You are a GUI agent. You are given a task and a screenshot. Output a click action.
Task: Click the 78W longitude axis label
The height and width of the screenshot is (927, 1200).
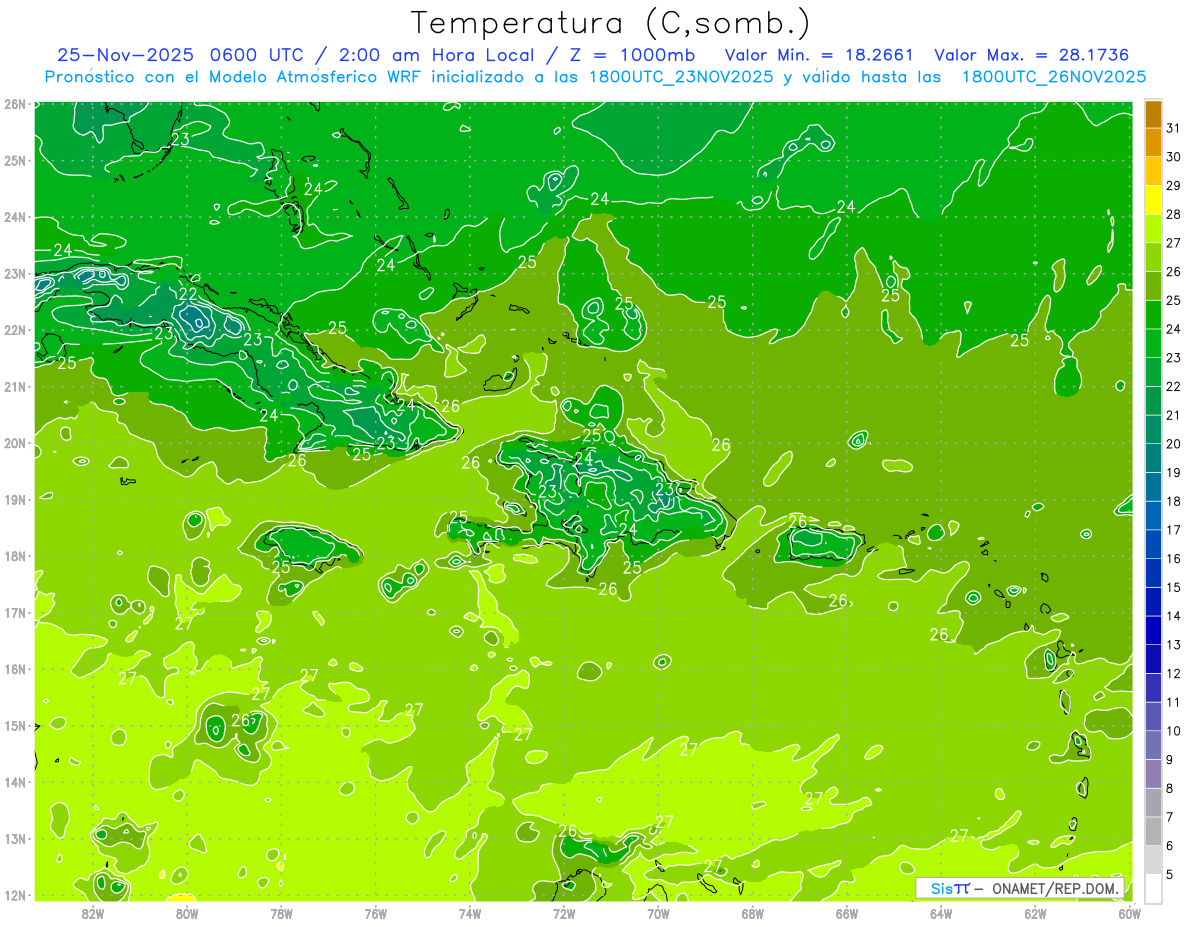(281, 913)
